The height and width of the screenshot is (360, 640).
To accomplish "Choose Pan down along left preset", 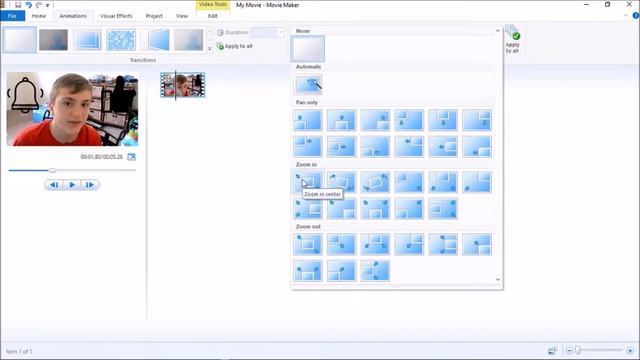I will [409, 120].
